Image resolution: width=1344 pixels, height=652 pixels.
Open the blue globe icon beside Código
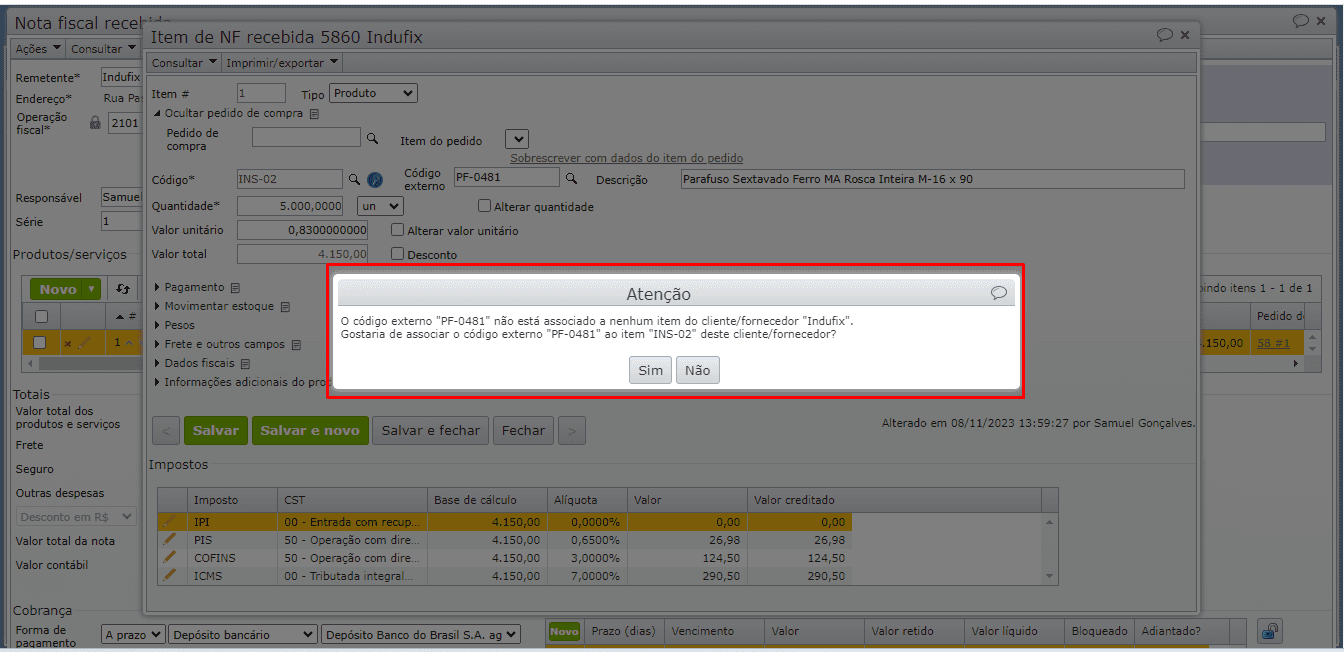tap(375, 180)
